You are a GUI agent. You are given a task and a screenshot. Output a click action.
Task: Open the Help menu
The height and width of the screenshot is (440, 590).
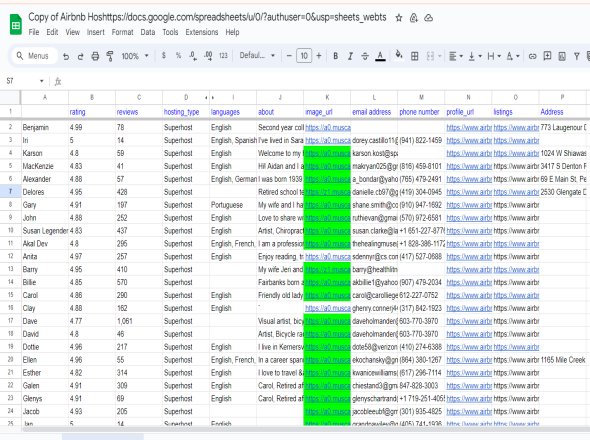[x=232, y=32]
